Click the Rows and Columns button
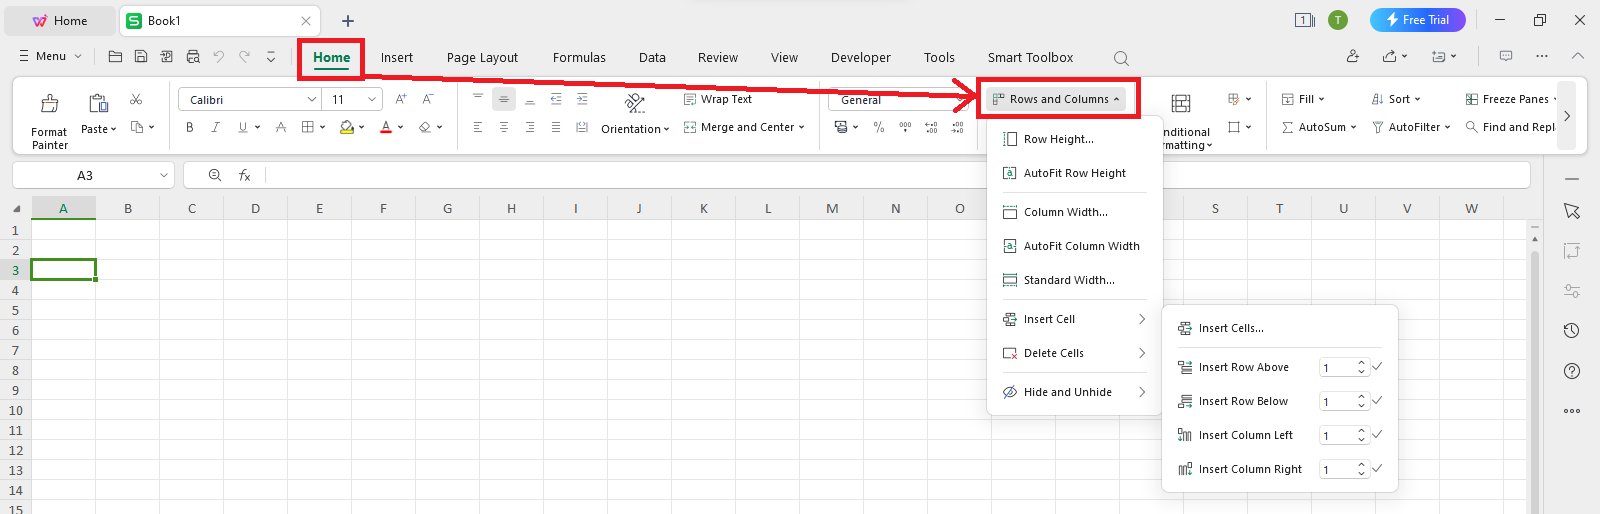 tap(1056, 99)
